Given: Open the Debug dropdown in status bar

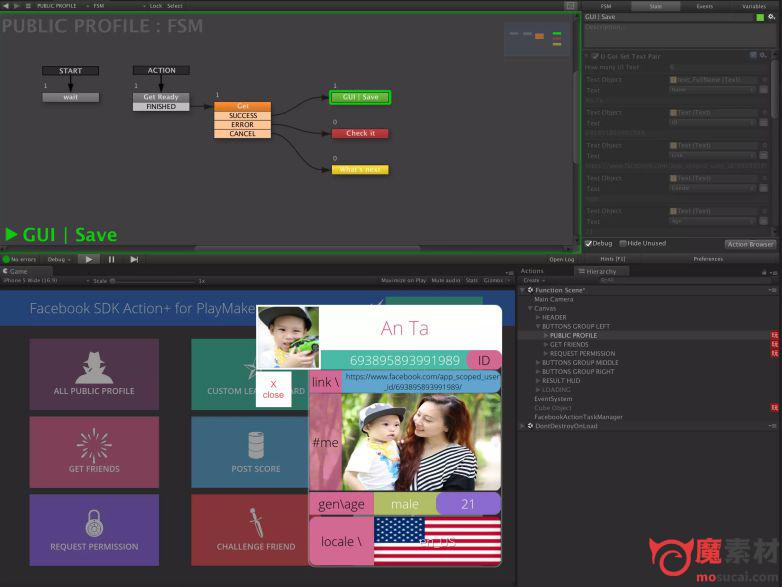Looking at the screenshot, I should 59,259.
